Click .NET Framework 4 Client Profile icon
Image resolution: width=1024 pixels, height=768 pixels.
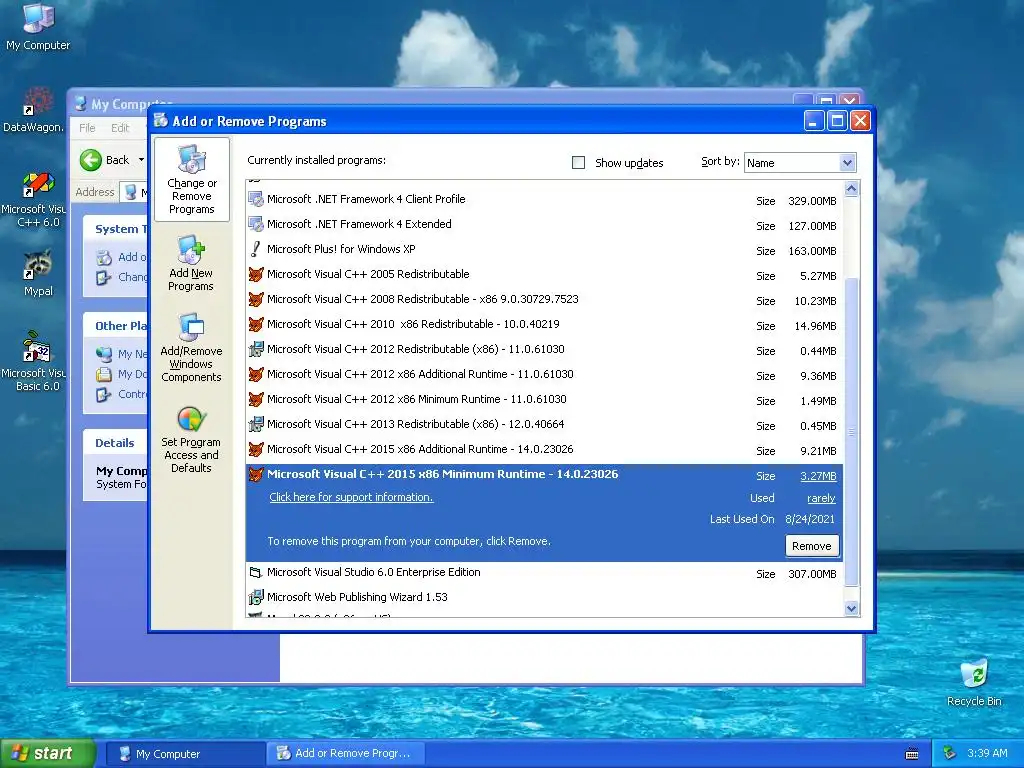pyautogui.click(x=256, y=199)
